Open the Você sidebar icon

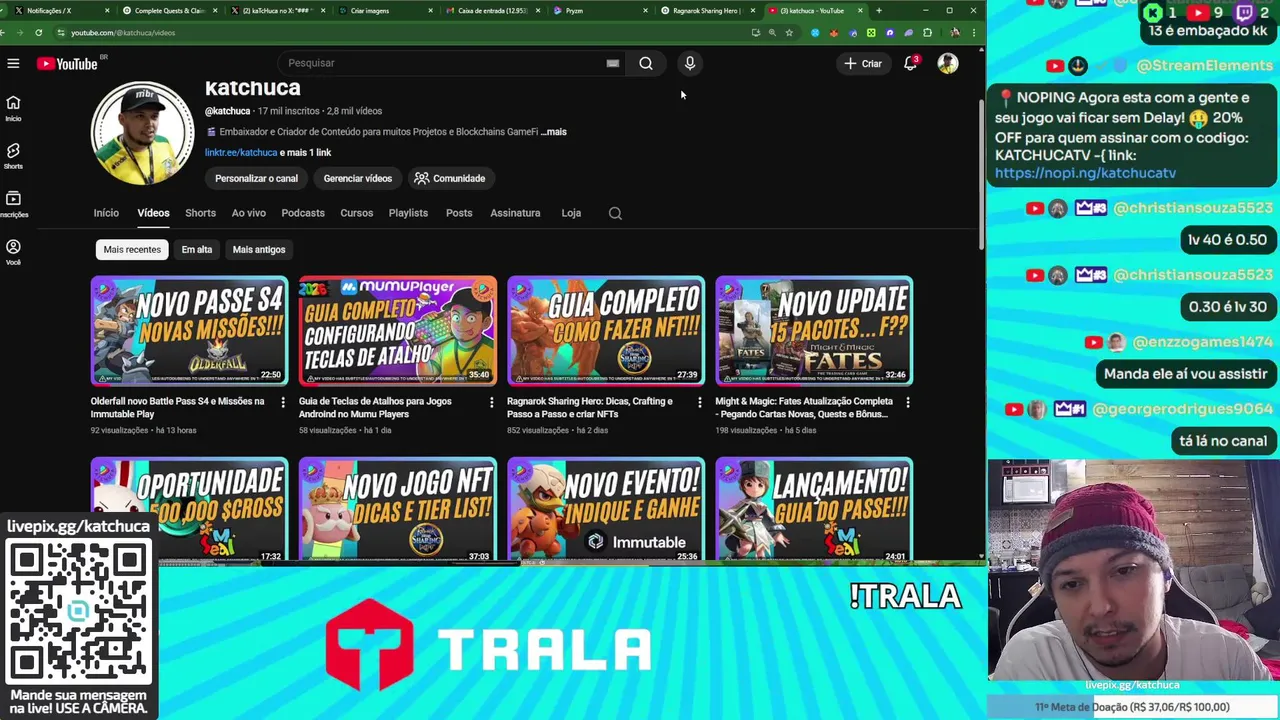(x=13, y=252)
